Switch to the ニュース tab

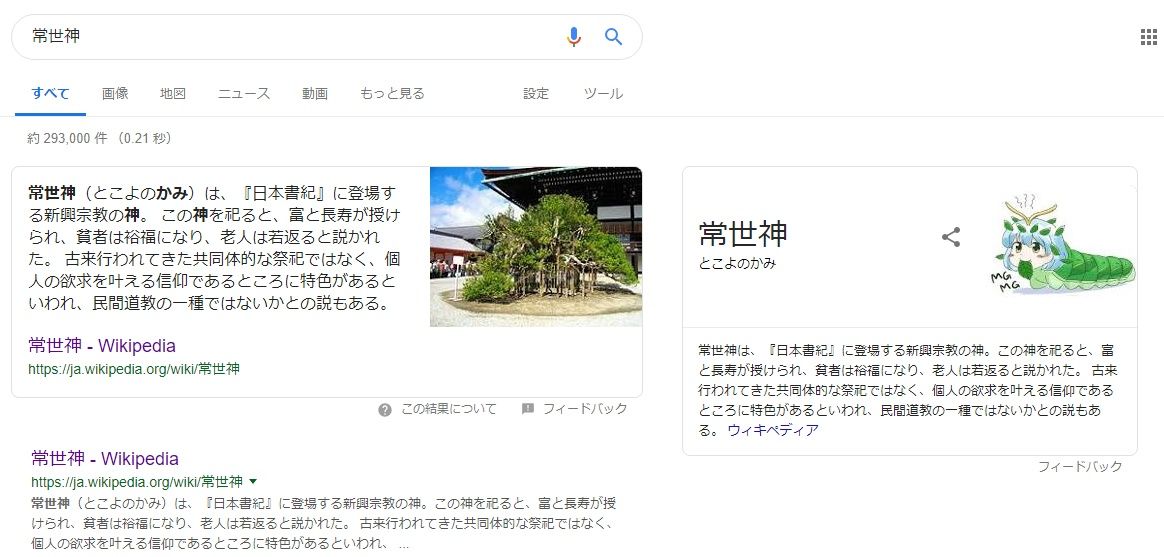(243, 94)
